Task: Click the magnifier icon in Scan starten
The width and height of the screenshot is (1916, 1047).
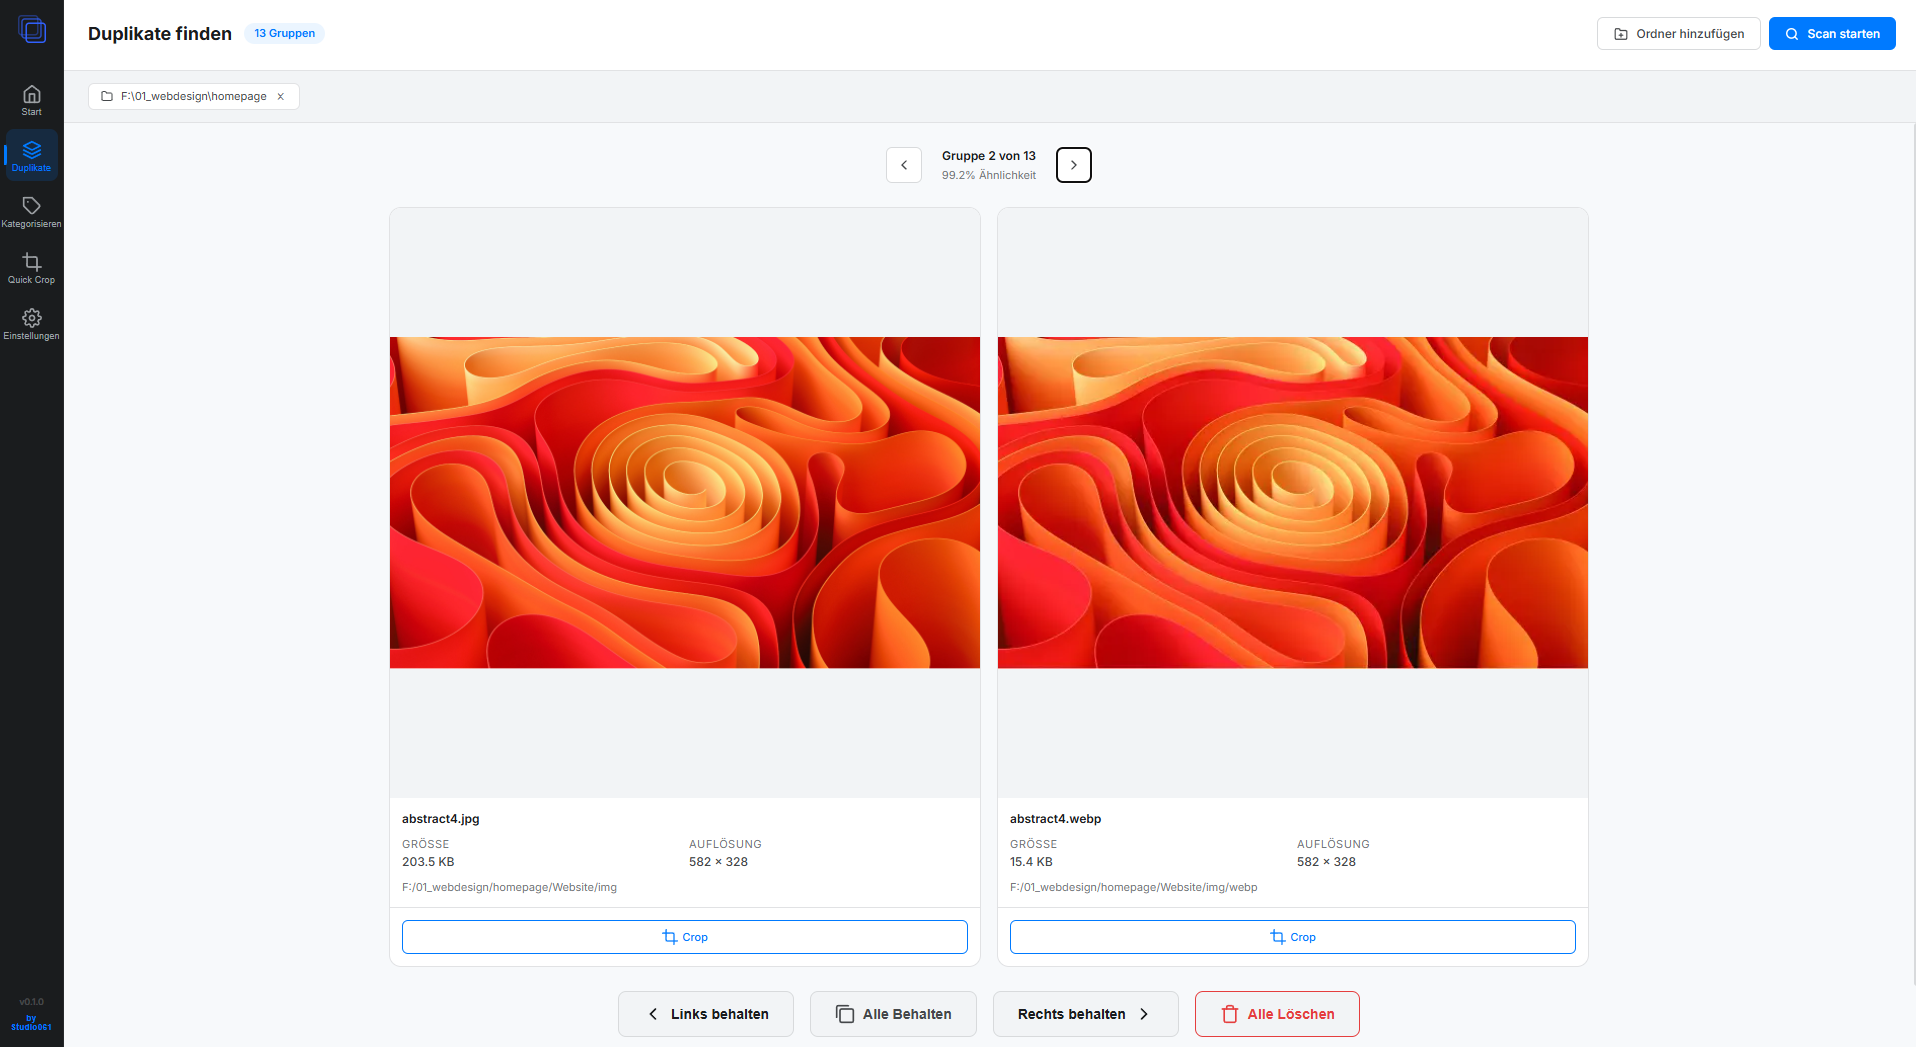Action: point(1792,33)
